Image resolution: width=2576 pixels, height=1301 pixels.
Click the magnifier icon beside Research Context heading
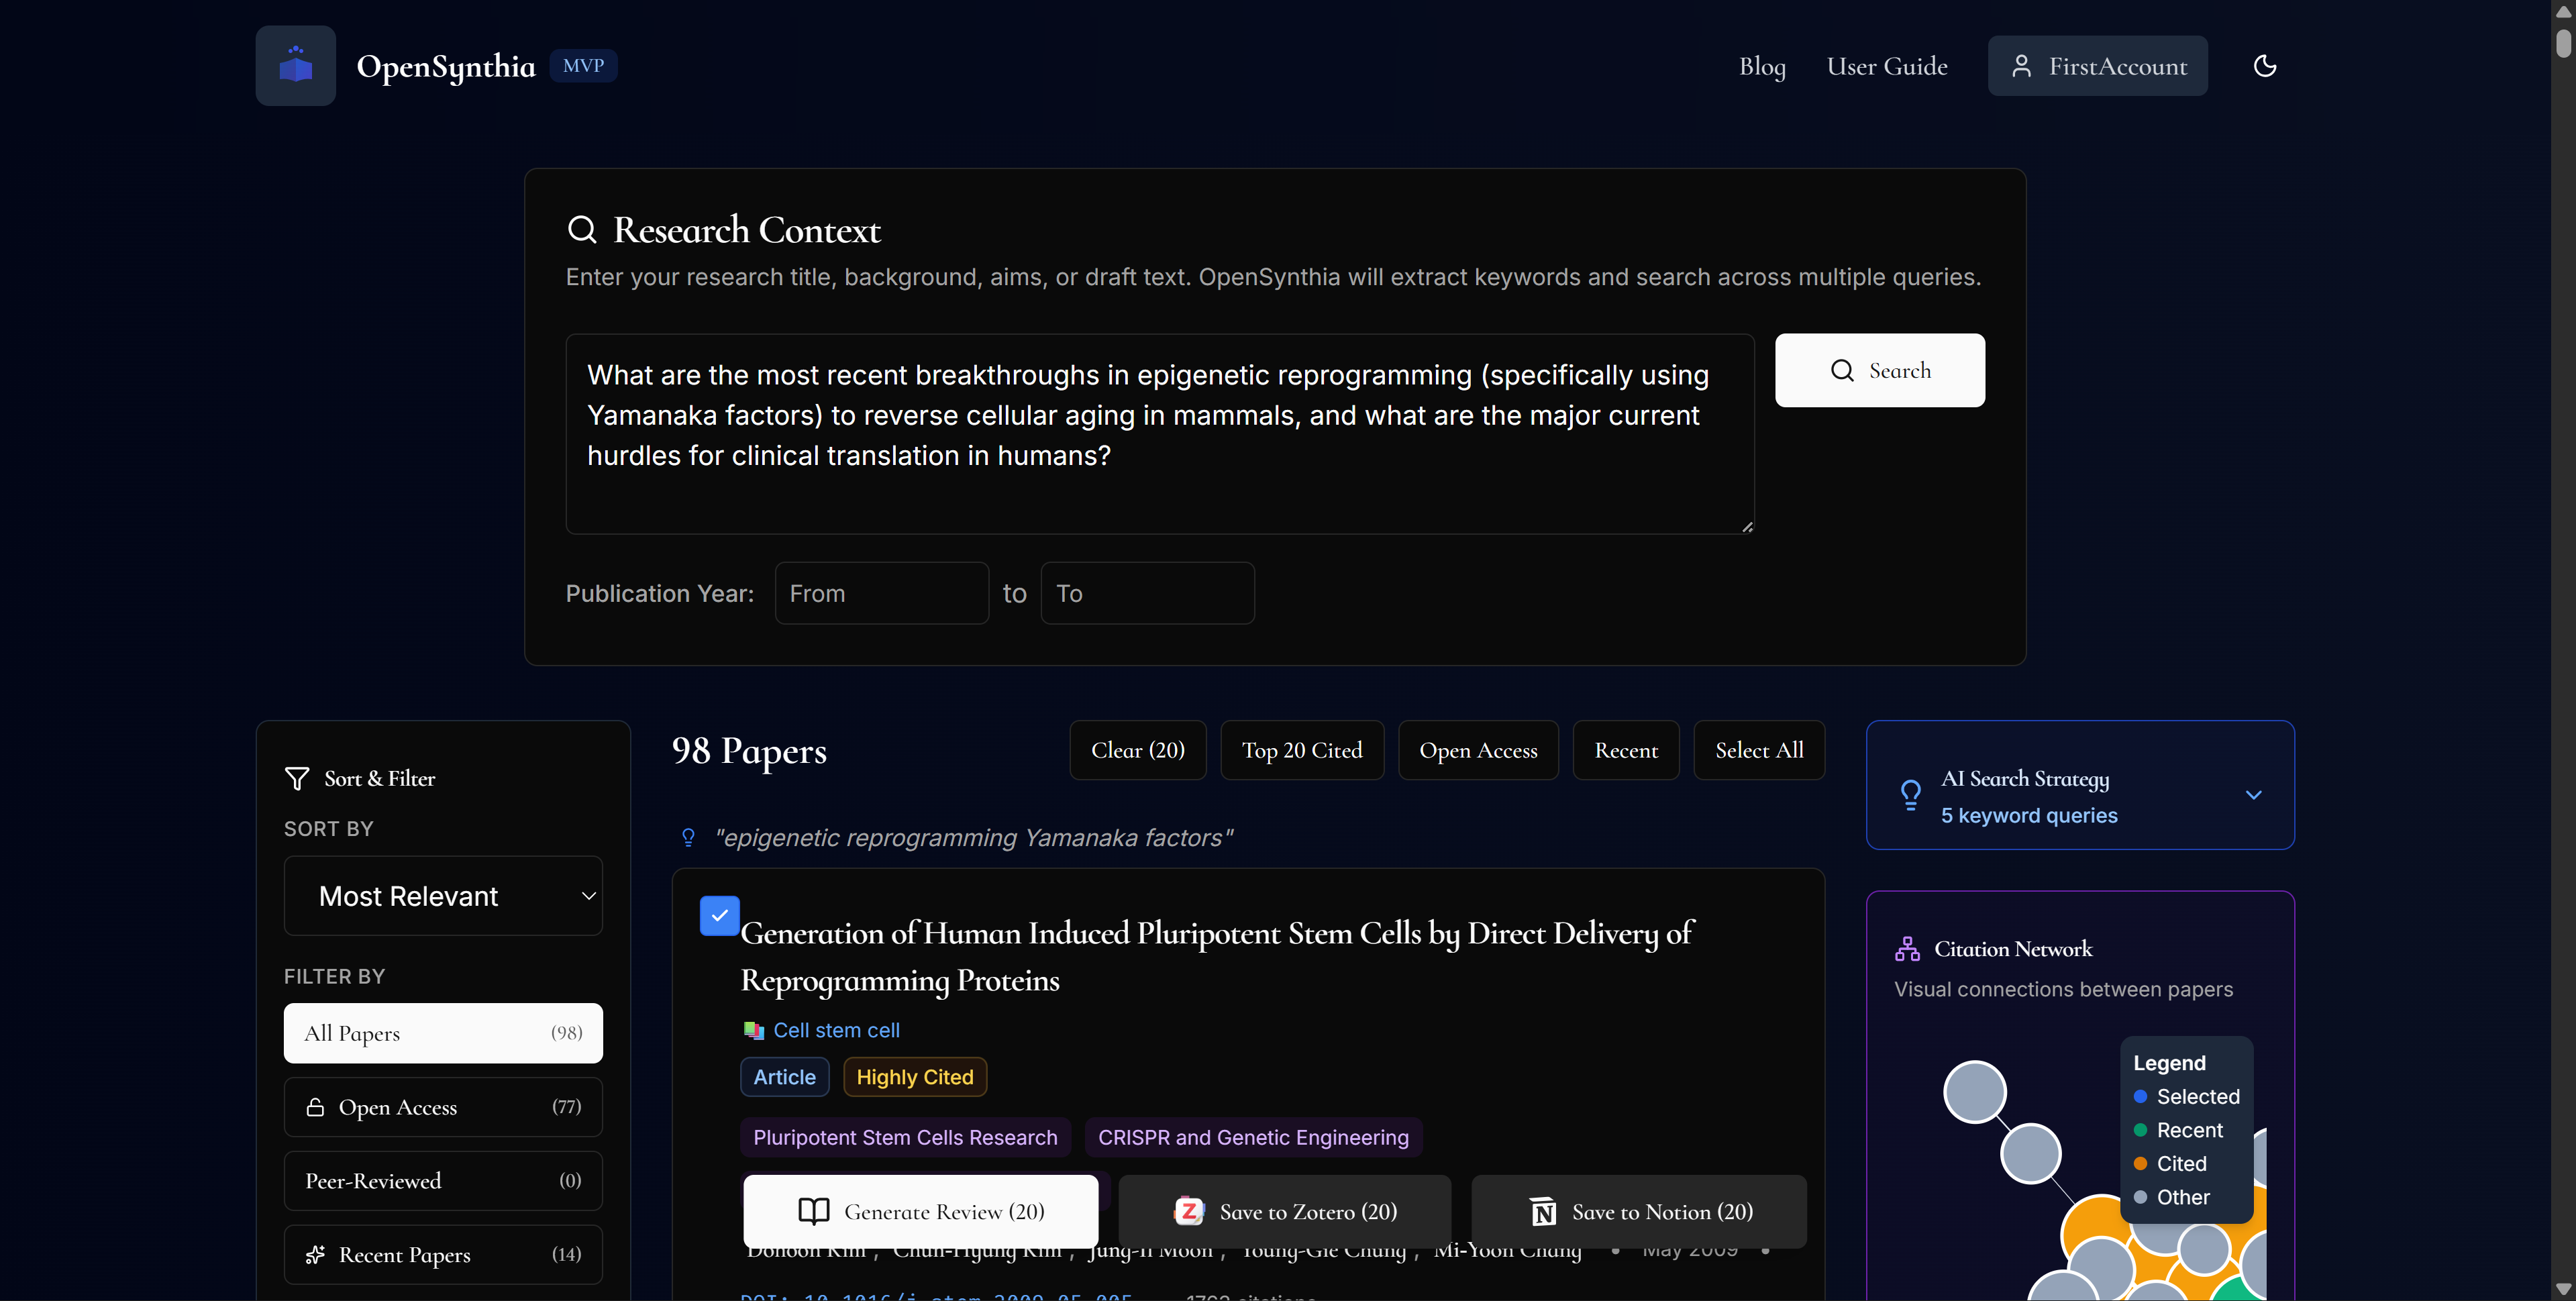click(584, 229)
